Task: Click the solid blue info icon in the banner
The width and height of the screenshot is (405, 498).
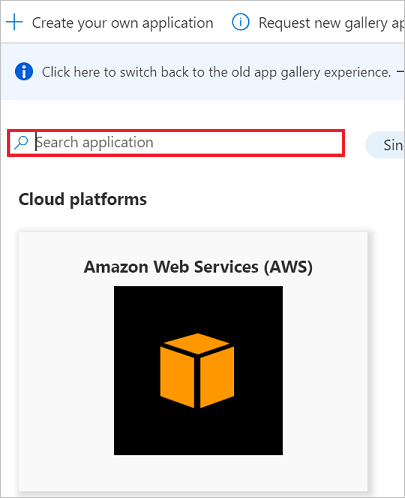Action: 24,71
